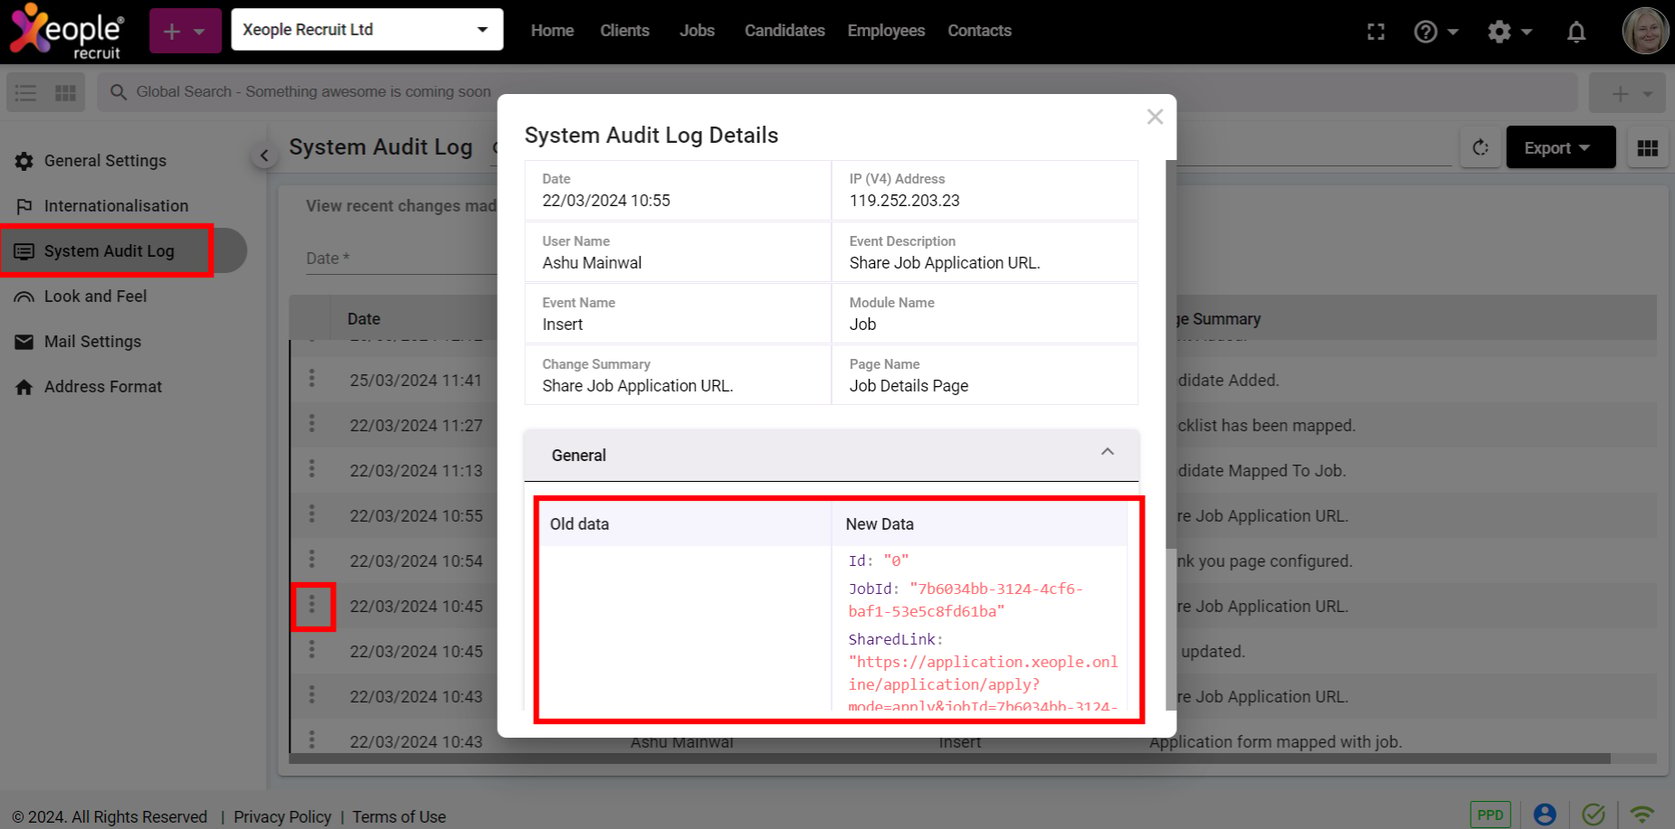Open the Clients menu
Screen dimensions: 1675x829
625,31
